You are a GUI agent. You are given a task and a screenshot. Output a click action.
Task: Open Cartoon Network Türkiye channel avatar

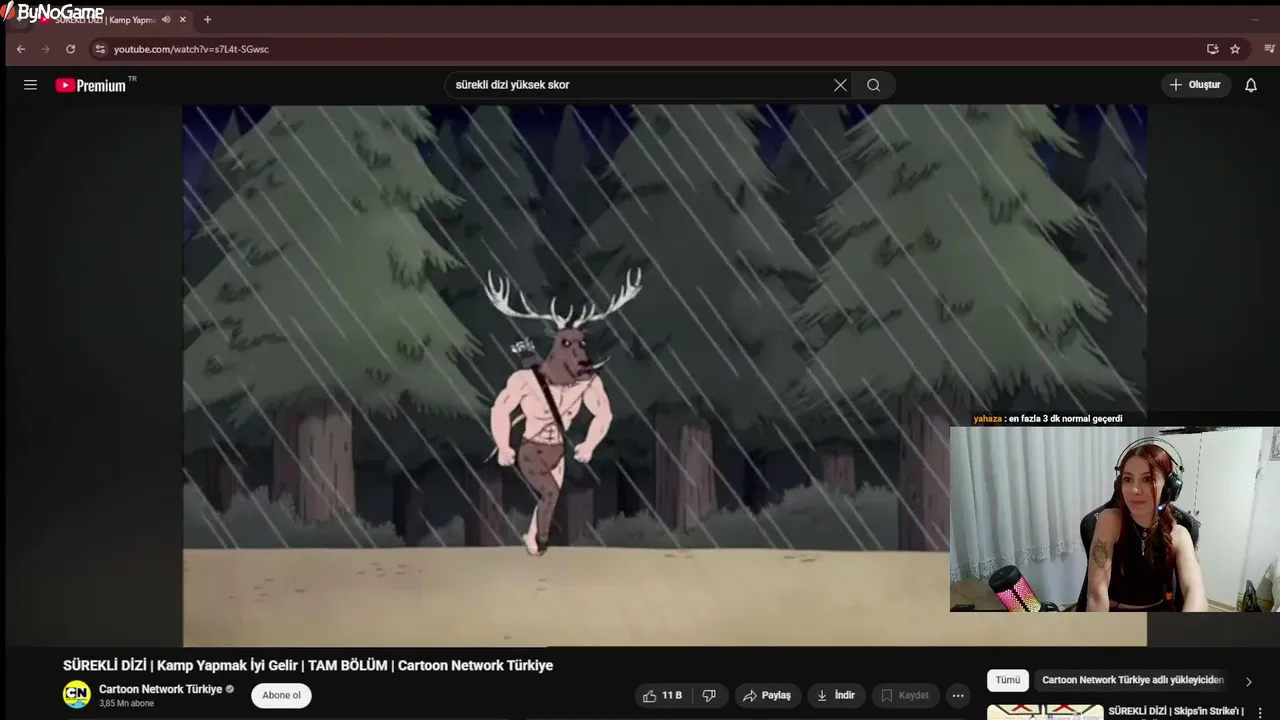click(77, 695)
